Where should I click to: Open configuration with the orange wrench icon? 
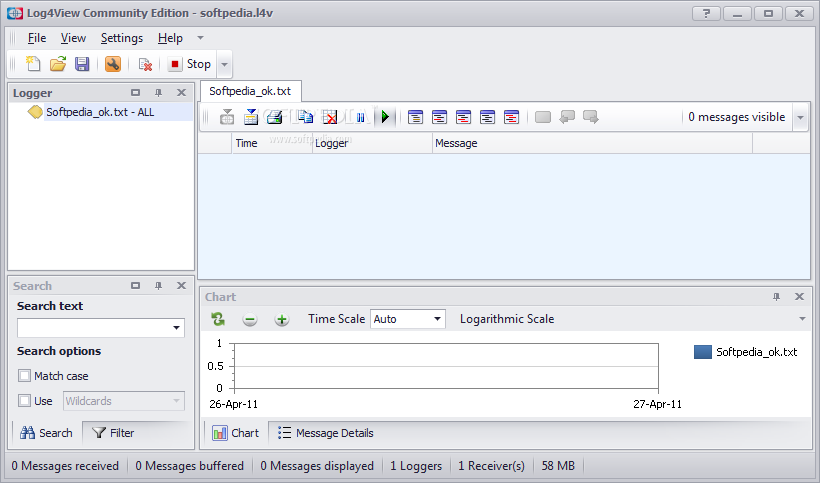[x=113, y=64]
